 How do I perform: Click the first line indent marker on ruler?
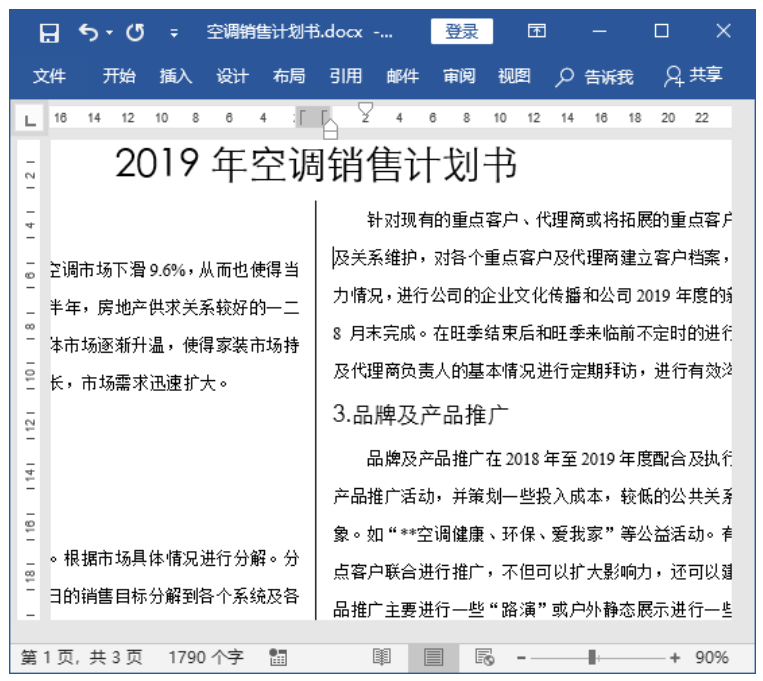click(365, 109)
